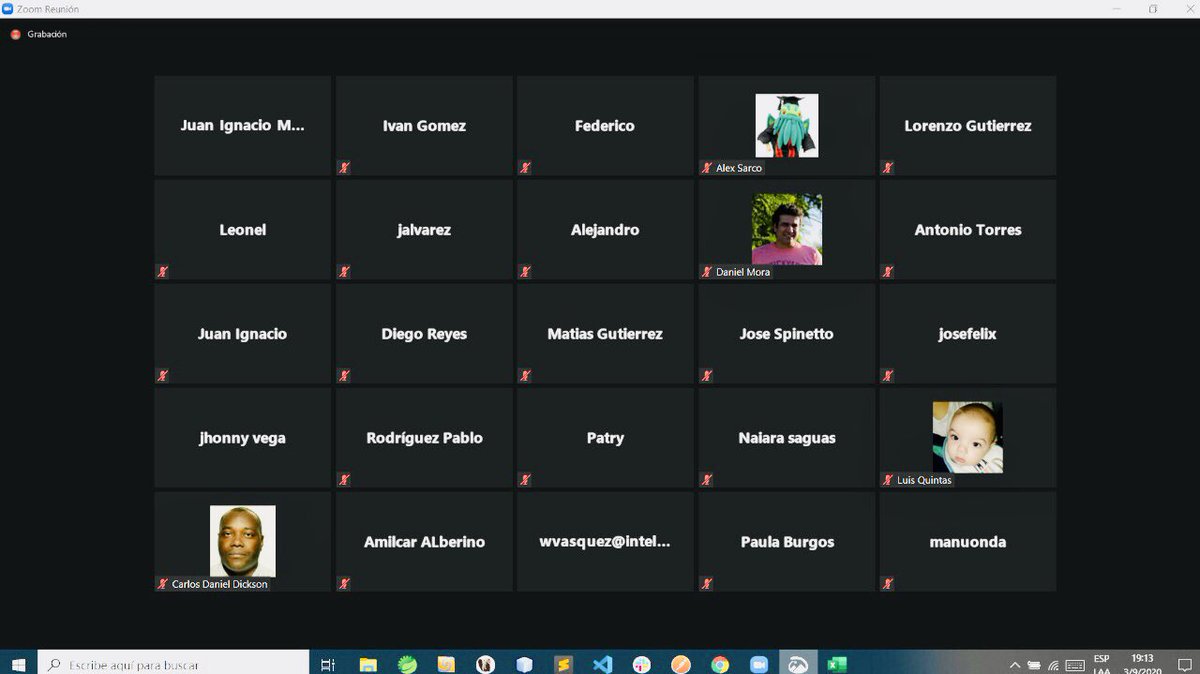
Task: Click the muted mic icon on Patry tile
Action: [525, 480]
